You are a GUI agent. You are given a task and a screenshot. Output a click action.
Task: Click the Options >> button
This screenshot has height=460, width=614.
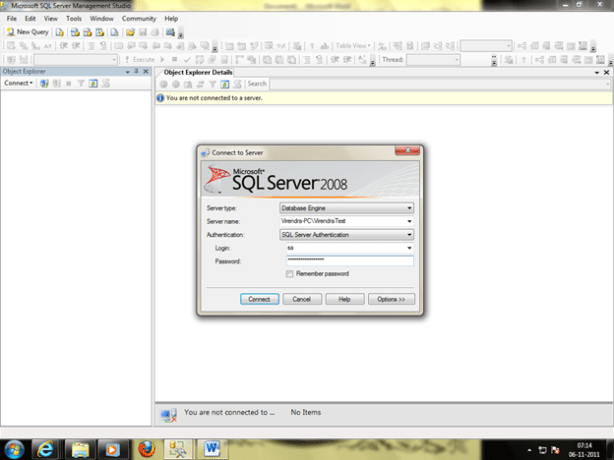390,299
